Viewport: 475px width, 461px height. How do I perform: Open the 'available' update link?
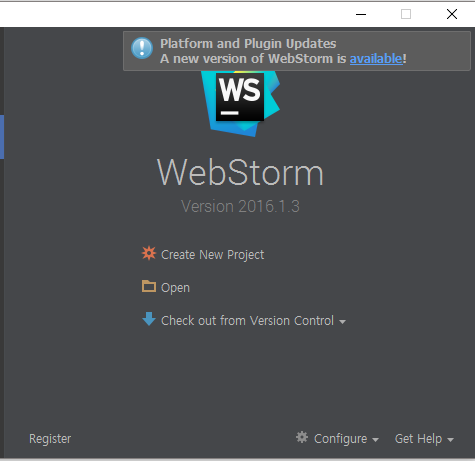tap(376, 59)
